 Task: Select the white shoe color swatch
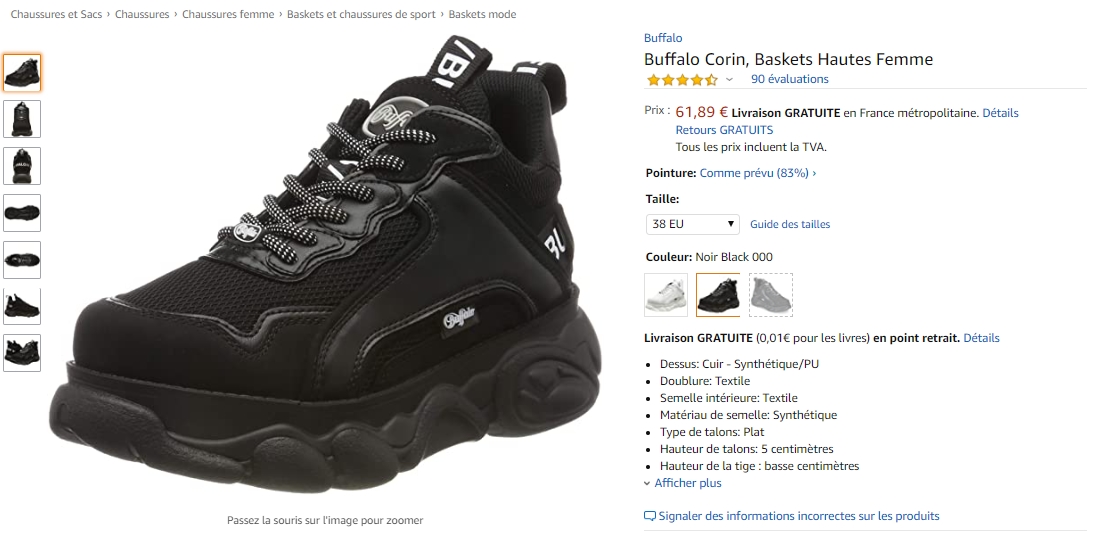click(665, 295)
